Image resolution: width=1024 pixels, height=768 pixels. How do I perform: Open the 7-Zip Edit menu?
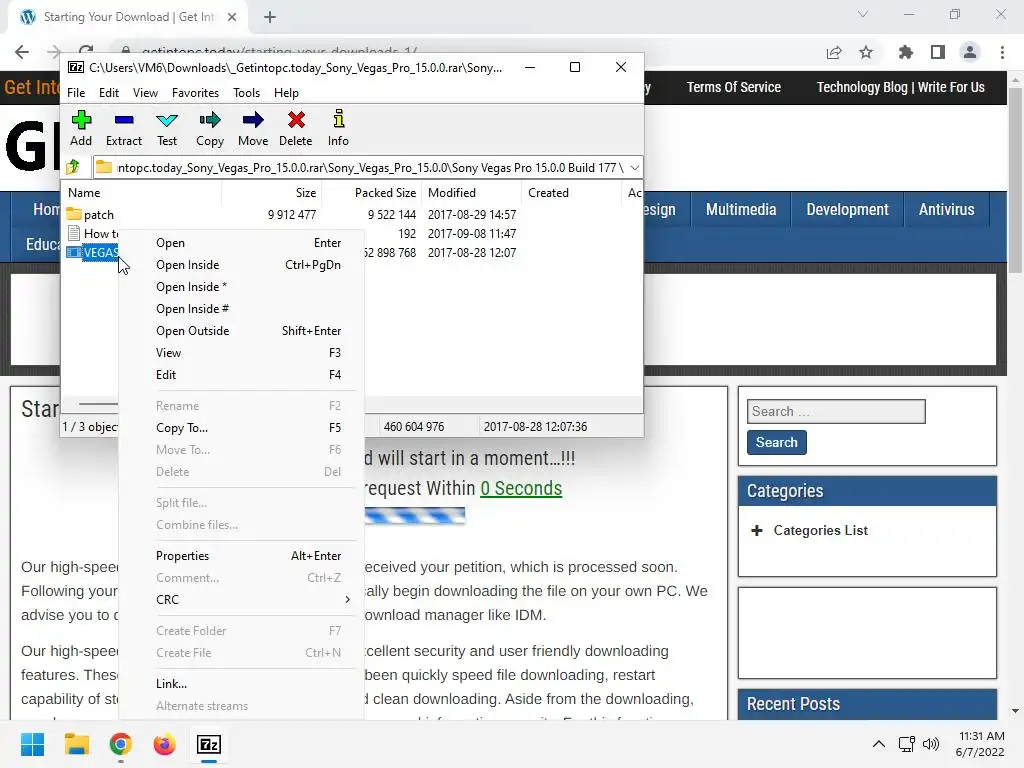[x=108, y=93]
